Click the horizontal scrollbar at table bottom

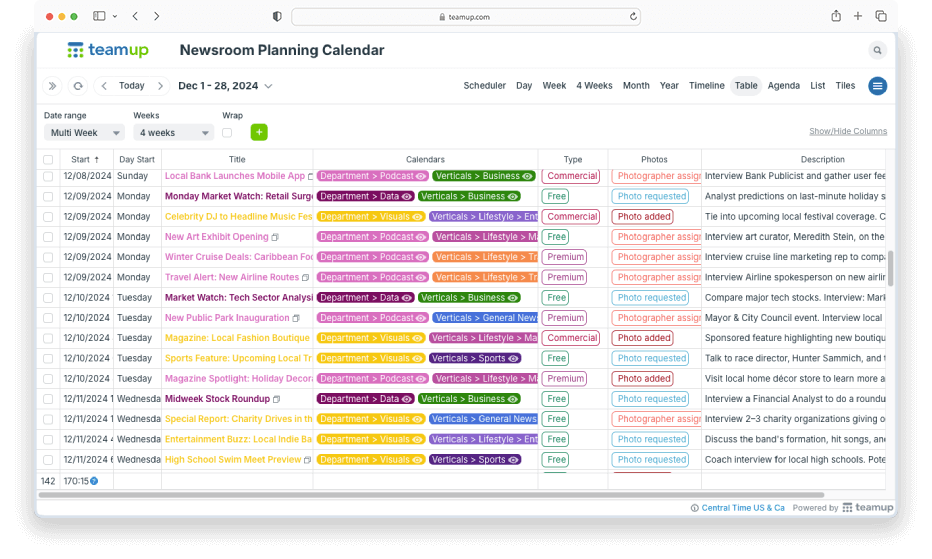430,494
